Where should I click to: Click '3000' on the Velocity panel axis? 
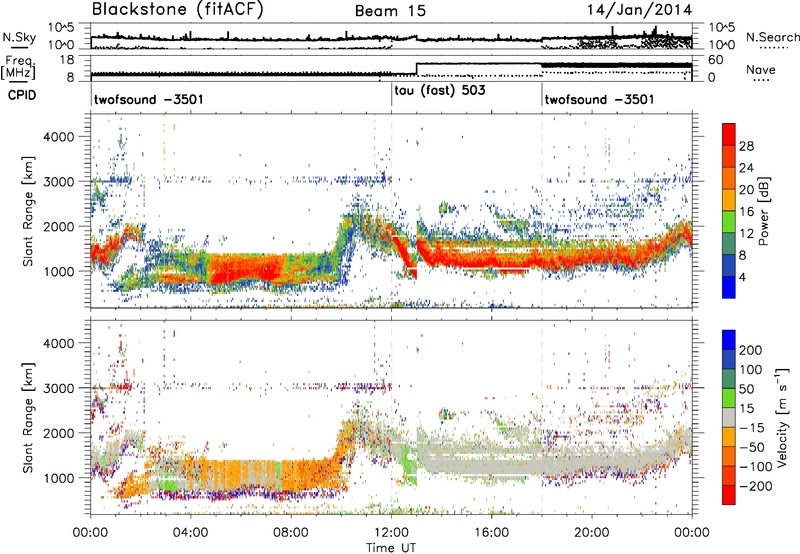59,388
